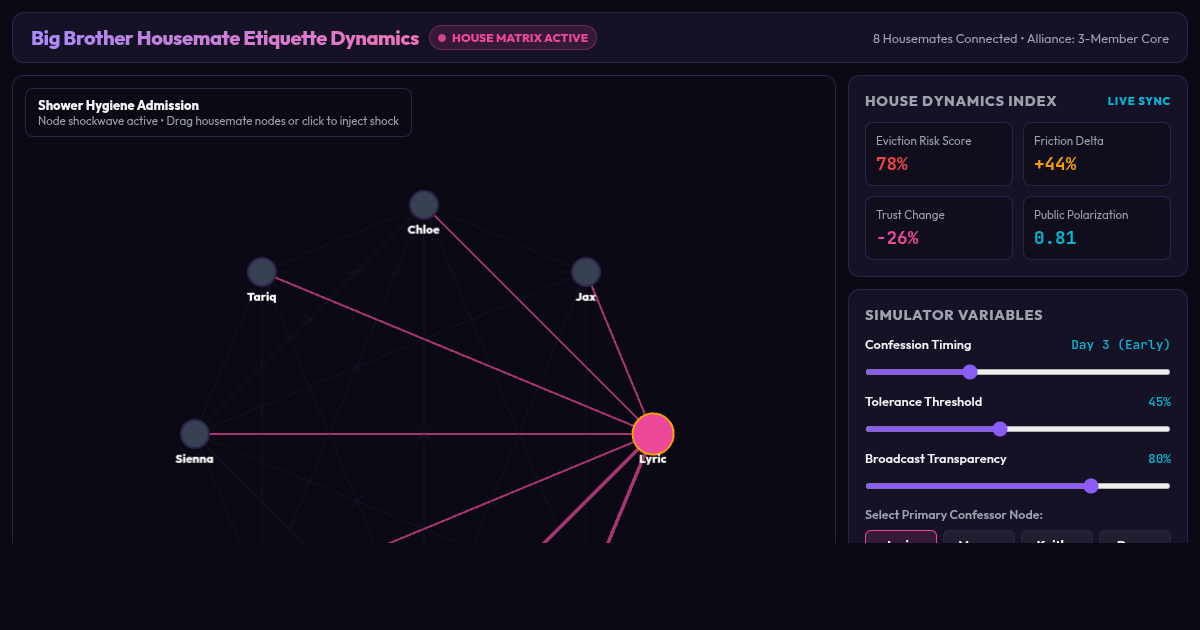This screenshot has width=1200, height=630.
Task: Open the Public Polarization card
Action: click(x=1097, y=228)
